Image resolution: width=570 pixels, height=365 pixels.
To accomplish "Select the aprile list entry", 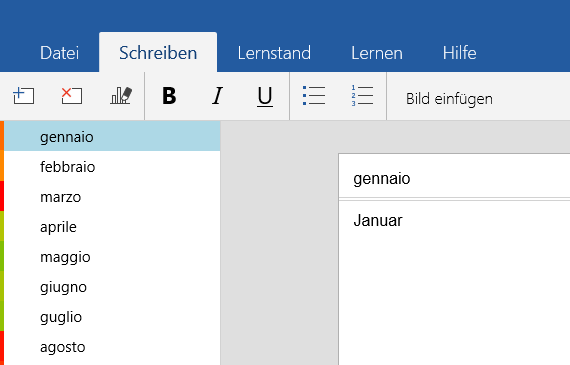I will pos(112,227).
